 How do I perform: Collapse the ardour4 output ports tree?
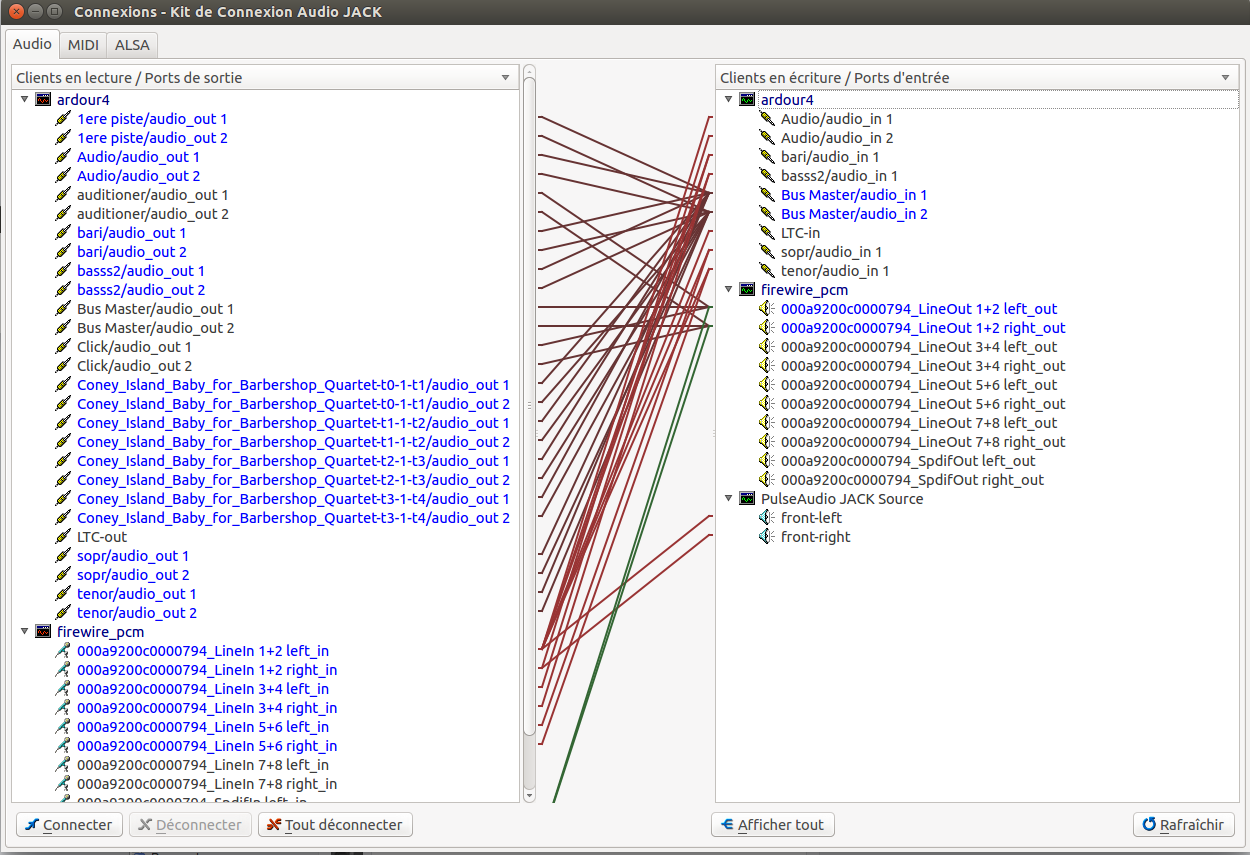pyautogui.click(x=25, y=100)
